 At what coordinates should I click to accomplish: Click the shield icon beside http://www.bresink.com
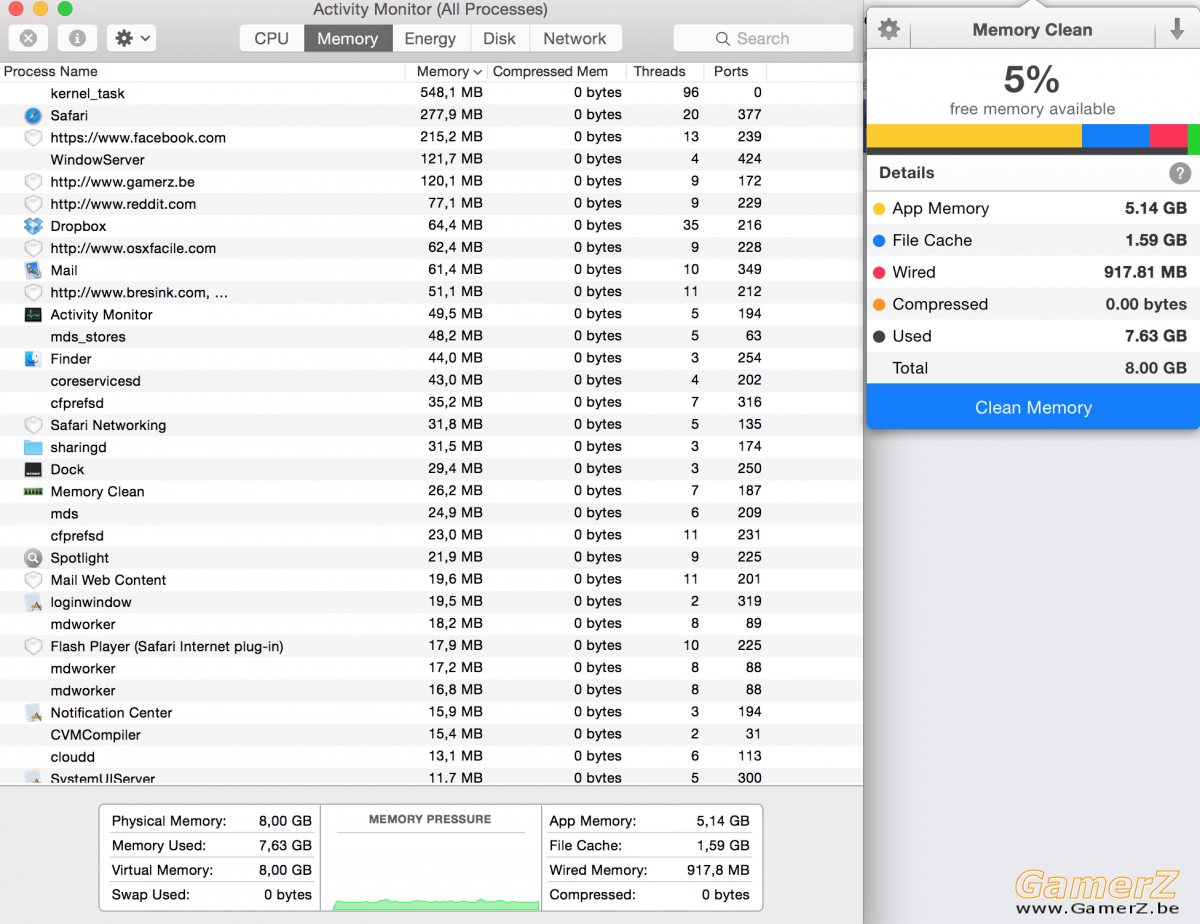(x=33, y=292)
